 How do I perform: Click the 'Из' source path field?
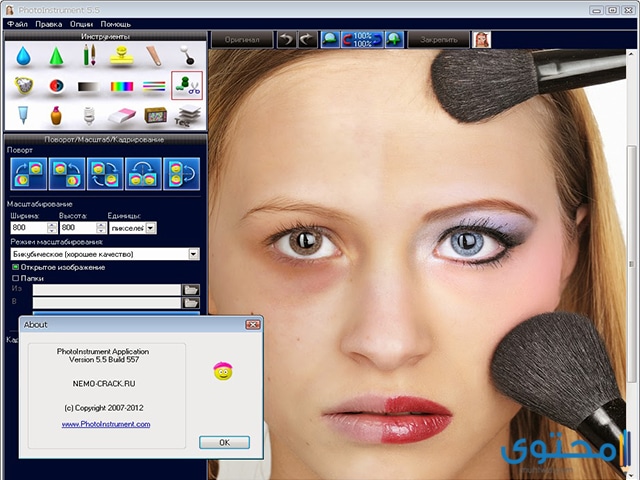(x=107, y=290)
